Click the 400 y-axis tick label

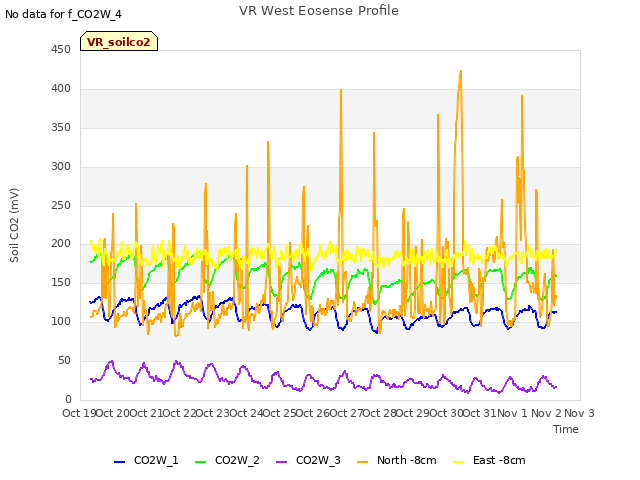(x=61, y=89)
